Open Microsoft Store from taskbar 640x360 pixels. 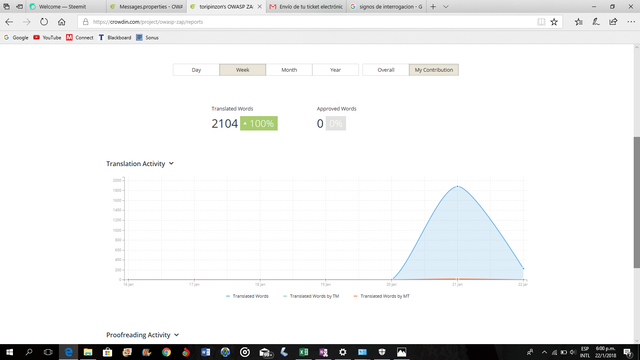click(107, 352)
